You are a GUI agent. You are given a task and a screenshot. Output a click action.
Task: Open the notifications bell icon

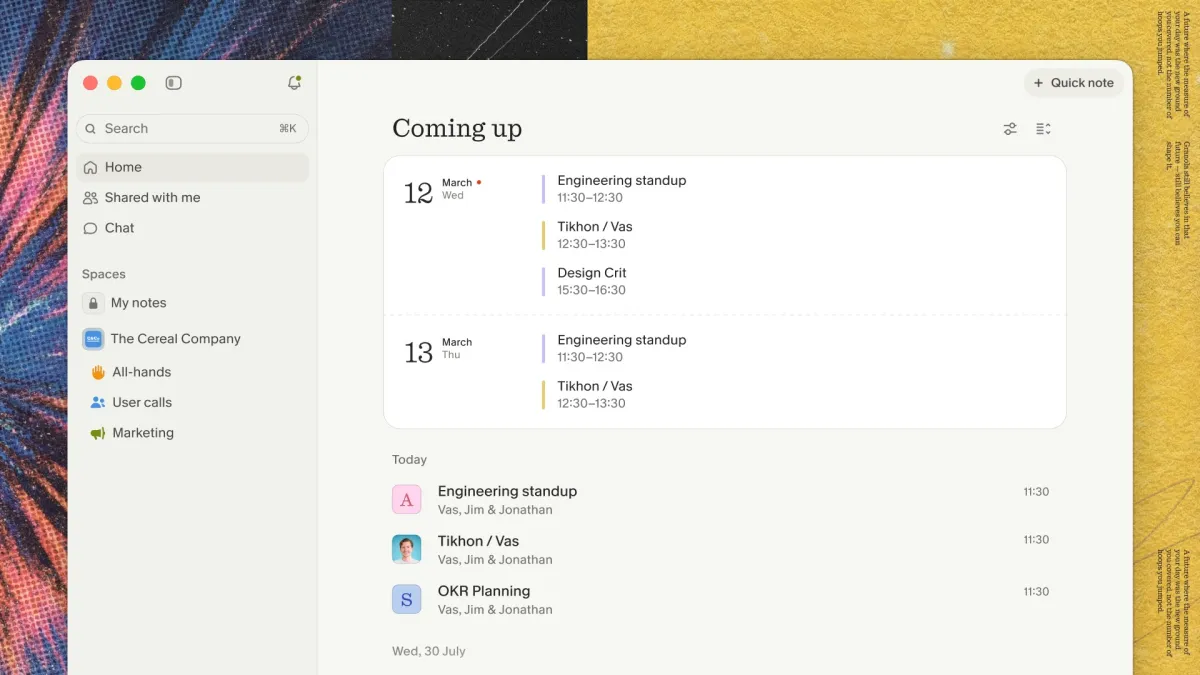pyautogui.click(x=294, y=83)
